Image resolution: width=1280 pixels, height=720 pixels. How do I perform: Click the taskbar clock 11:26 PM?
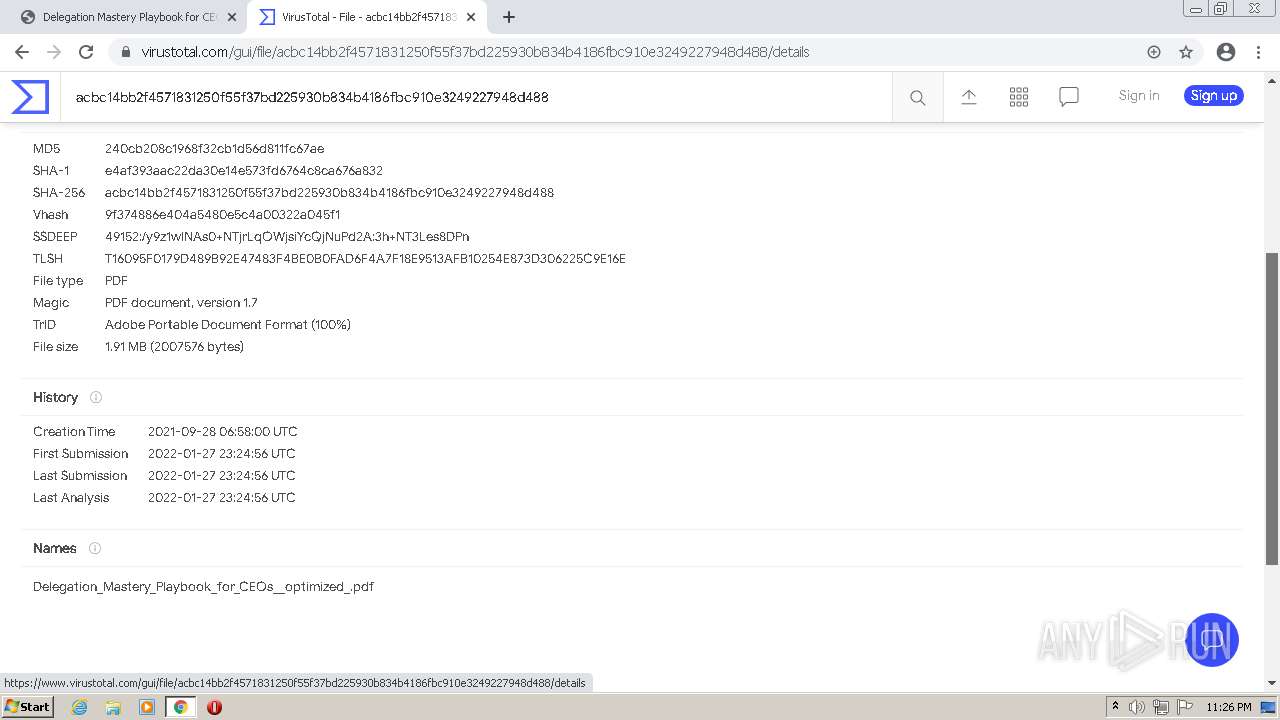[x=1229, y=707]
